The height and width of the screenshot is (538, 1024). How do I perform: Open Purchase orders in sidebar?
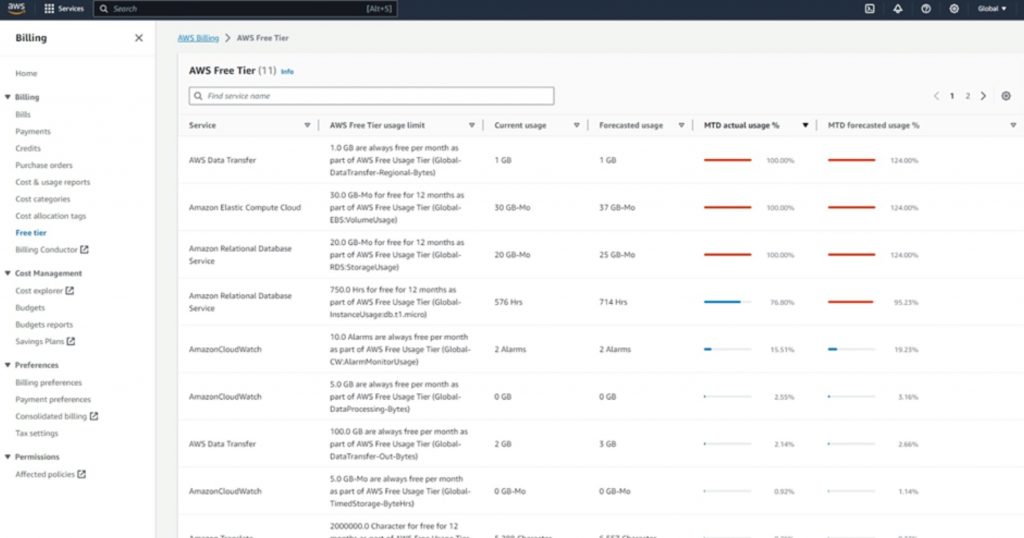pyautogui.click(x=44, y=165)
